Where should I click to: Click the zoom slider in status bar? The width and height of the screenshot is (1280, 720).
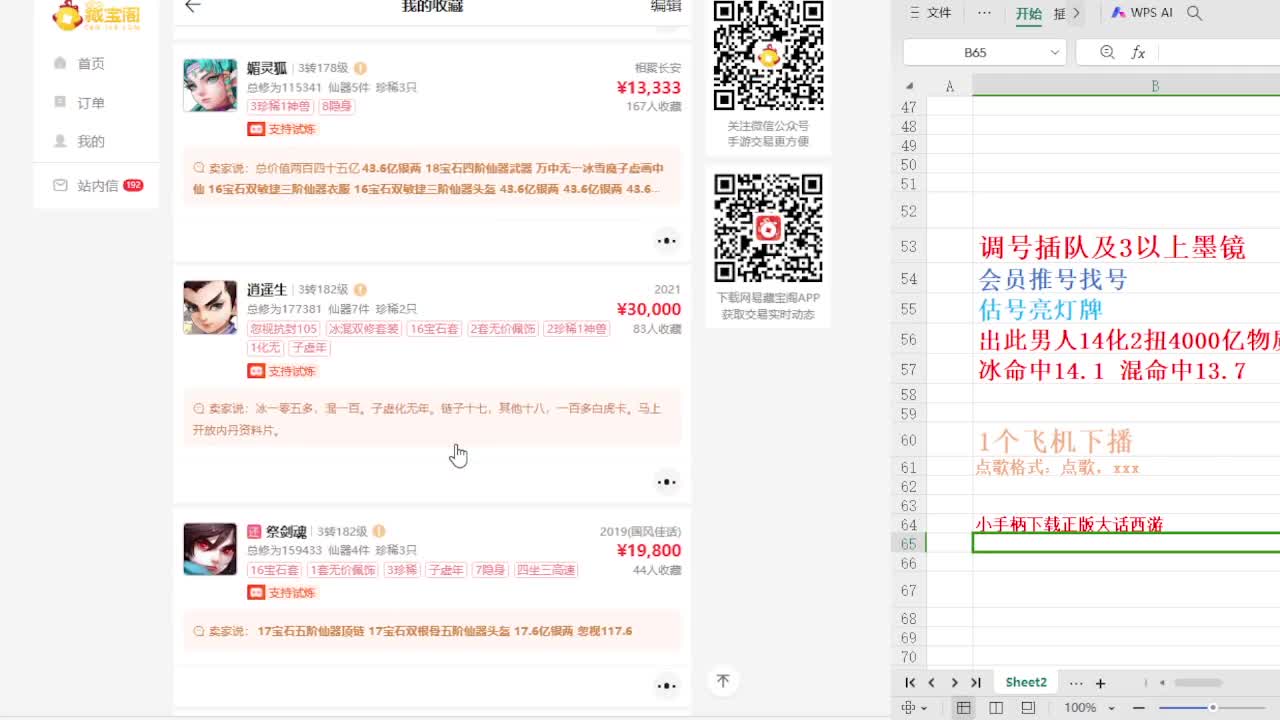point(1213,707)
